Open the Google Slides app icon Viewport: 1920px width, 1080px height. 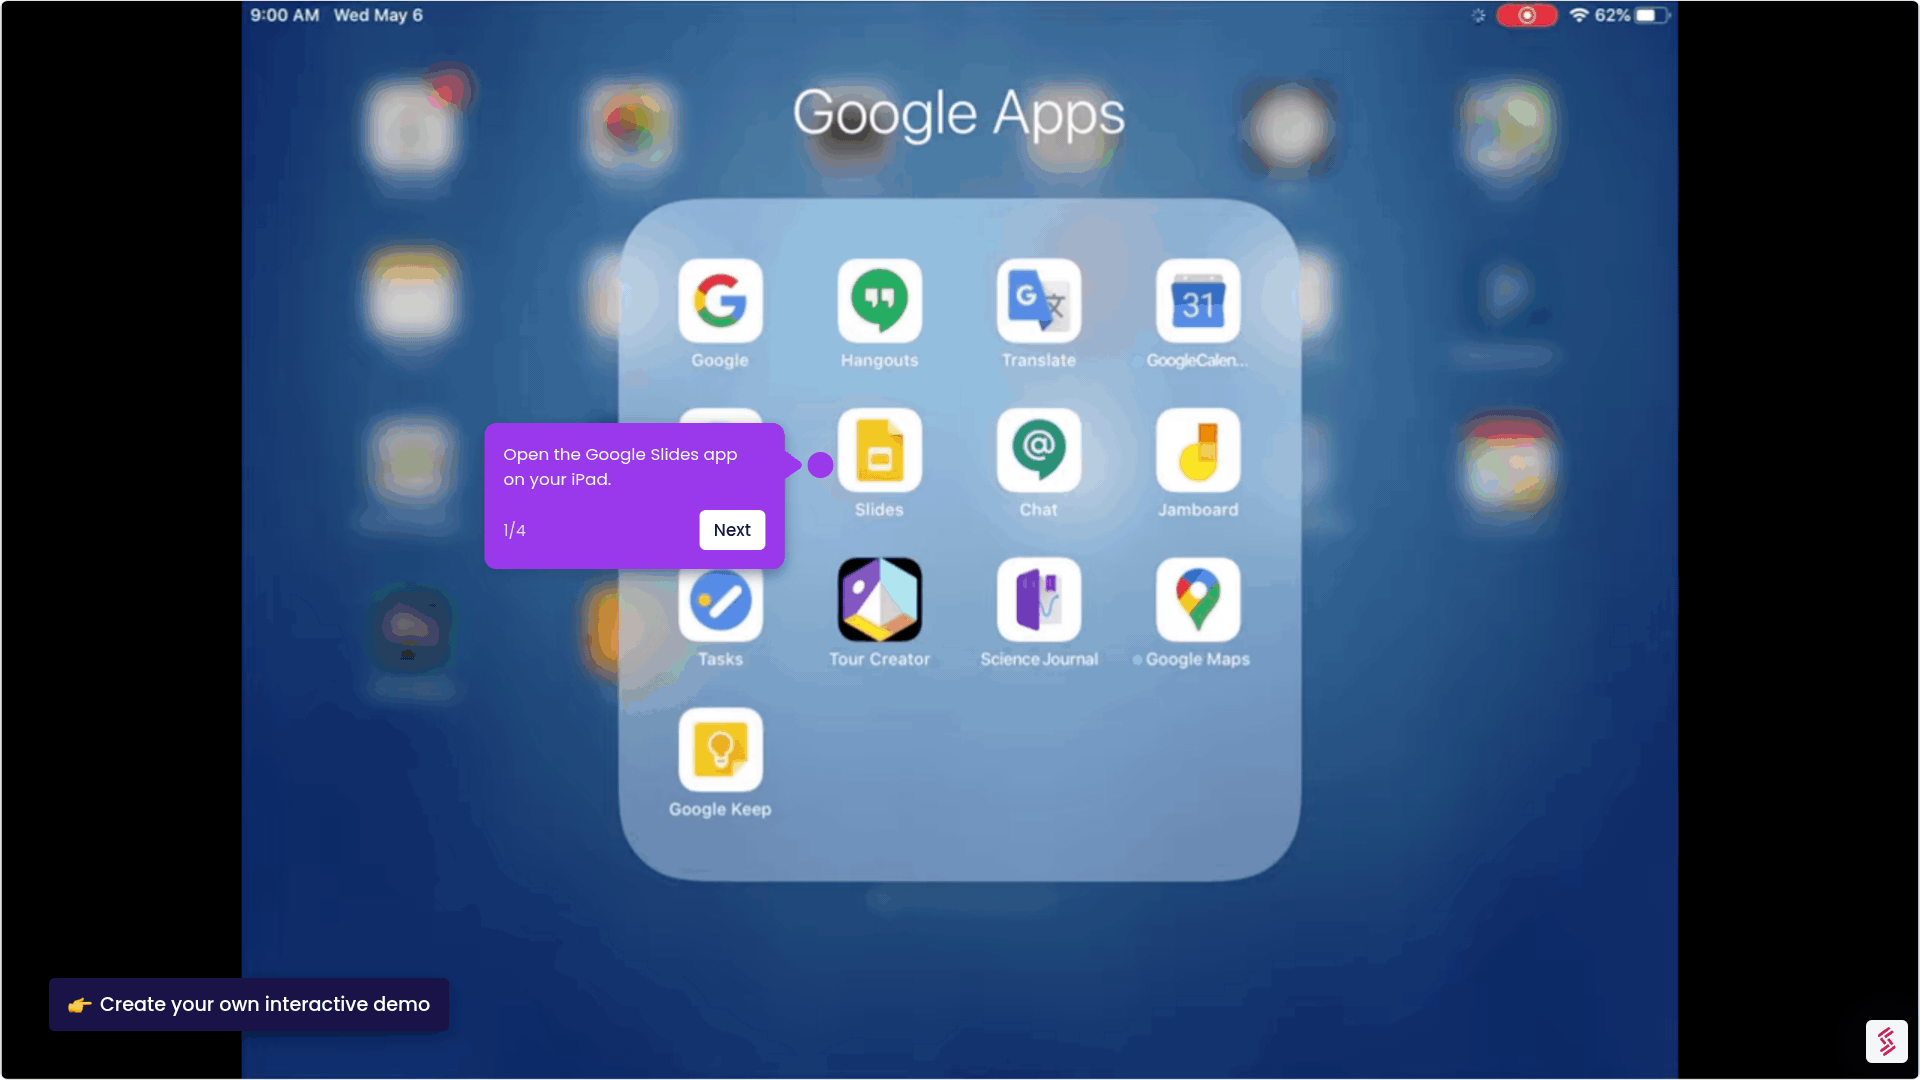pyautogui.click(x=879, y=450)
